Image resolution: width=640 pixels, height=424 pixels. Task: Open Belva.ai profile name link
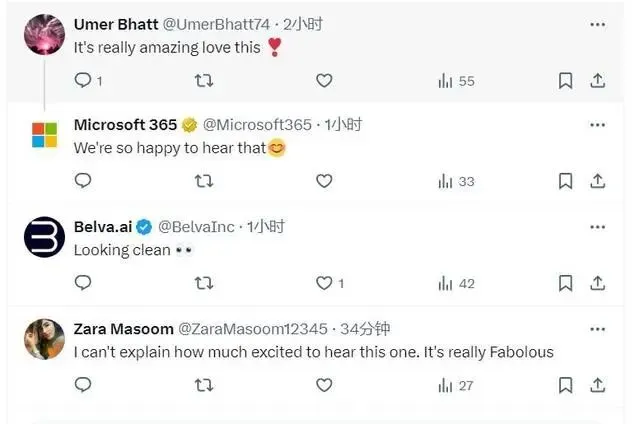[x=103, y=226]
